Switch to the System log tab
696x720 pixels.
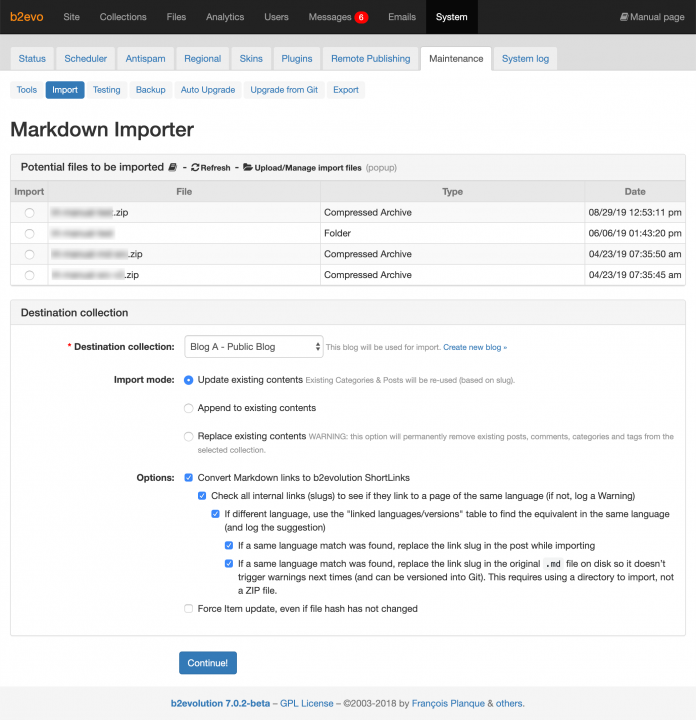click(x=525, y=59)
